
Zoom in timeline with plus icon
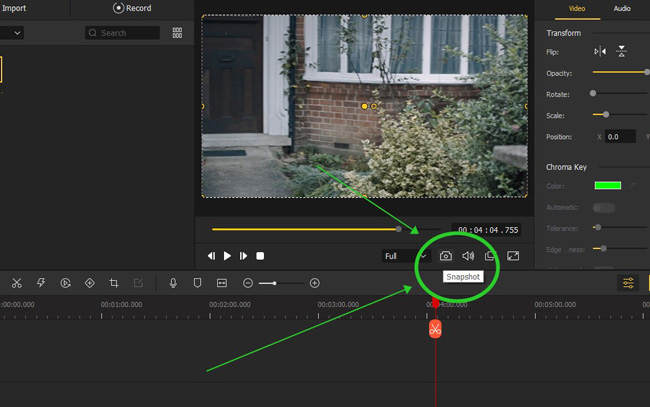click(315, 283)
